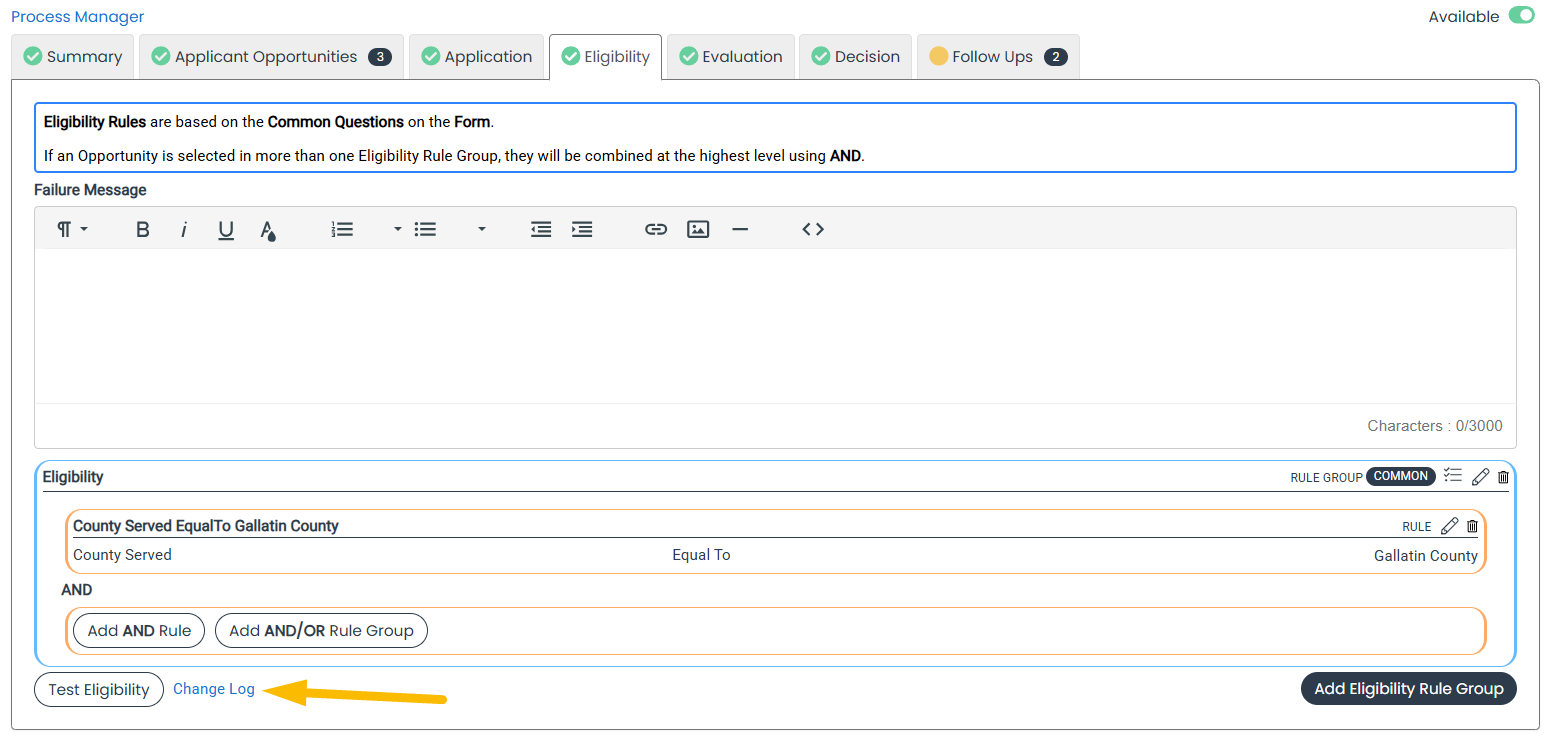Open the text color picker

pyautogui.click(x=268, y=229)
